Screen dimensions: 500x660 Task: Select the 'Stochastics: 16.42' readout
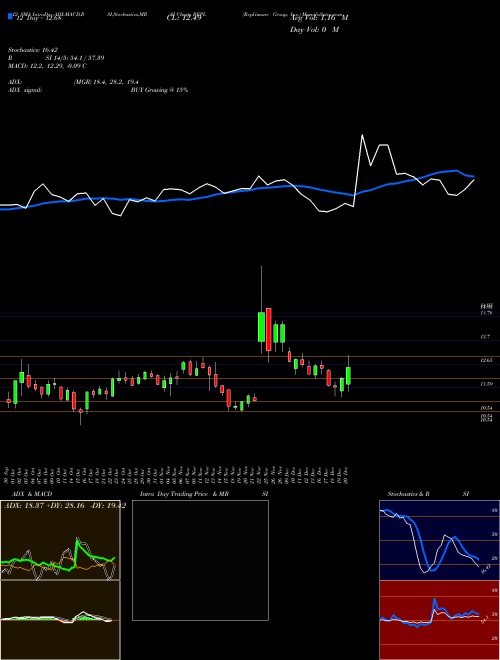[x=32, y=50]
